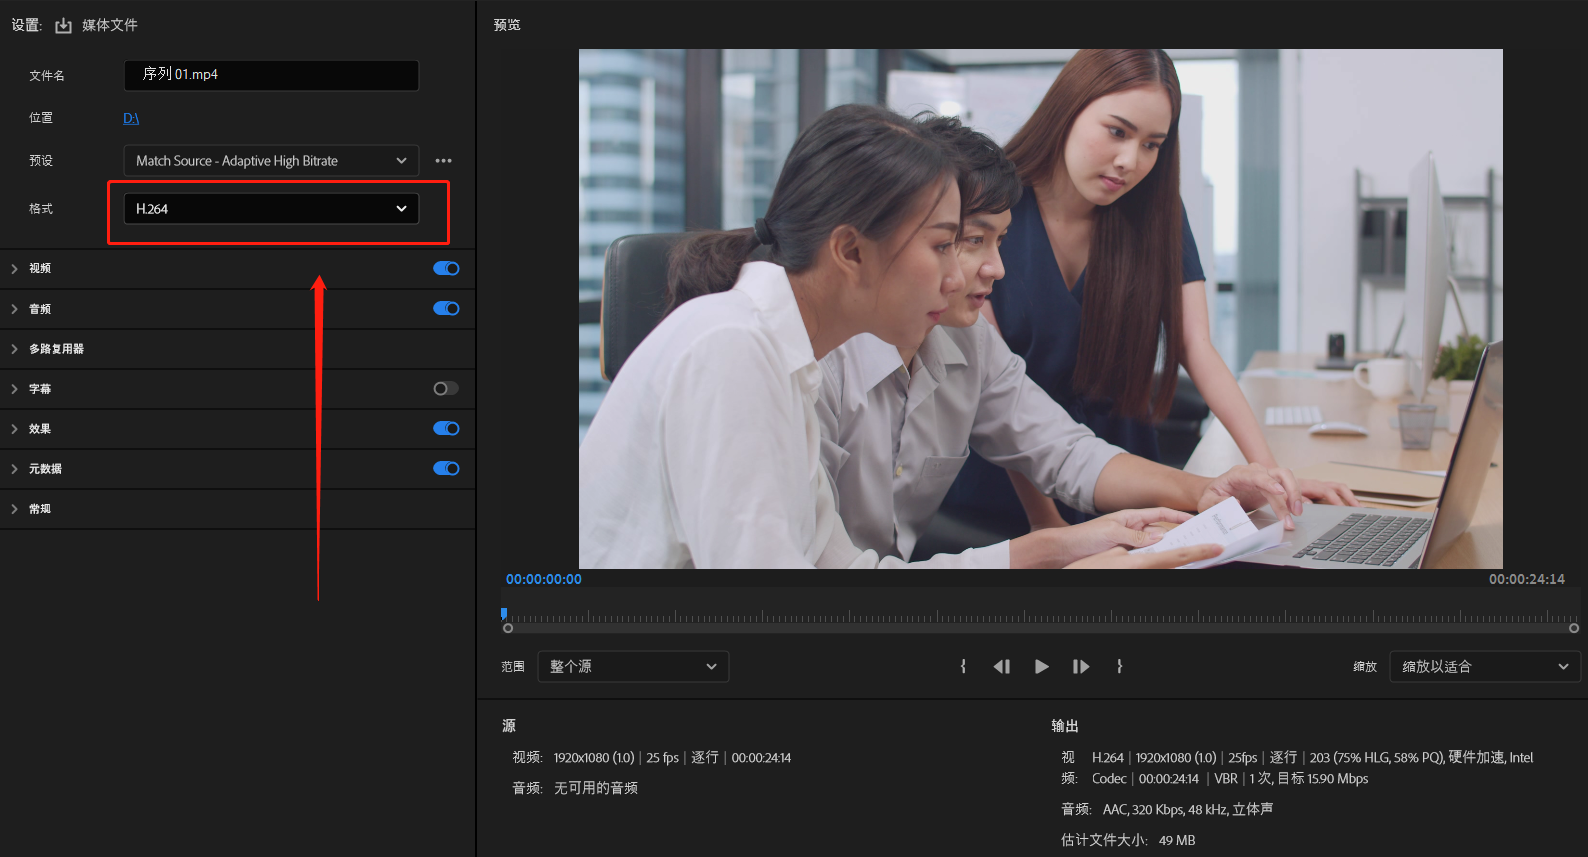Viewport: 1588px width, 857px height.
Task: Toggle the 元数据 switch
Action: [x=446, y=468]
